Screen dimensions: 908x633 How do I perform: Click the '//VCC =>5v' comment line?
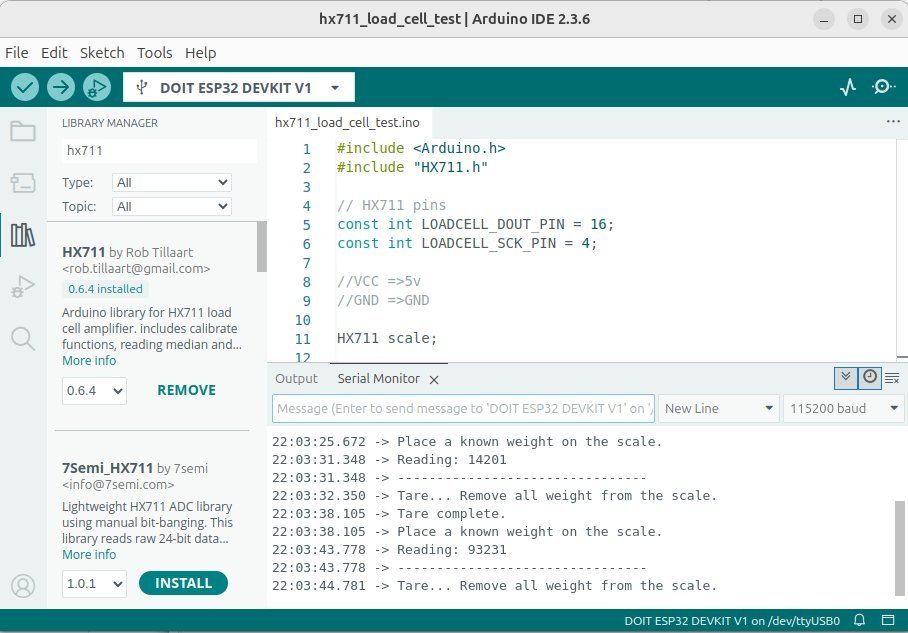coord(379,281)
